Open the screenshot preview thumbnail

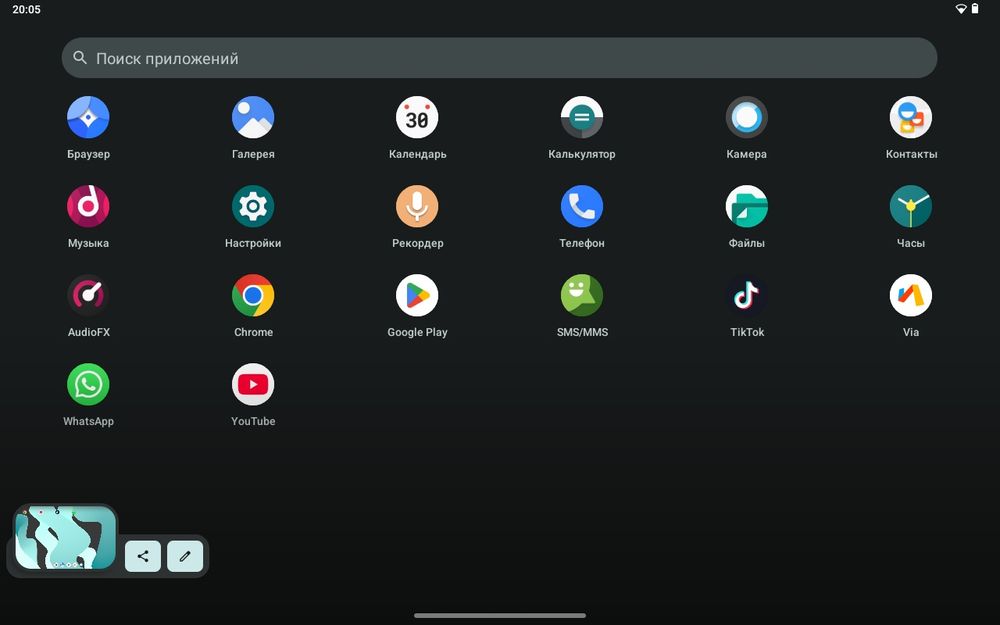tap(65, 537)
